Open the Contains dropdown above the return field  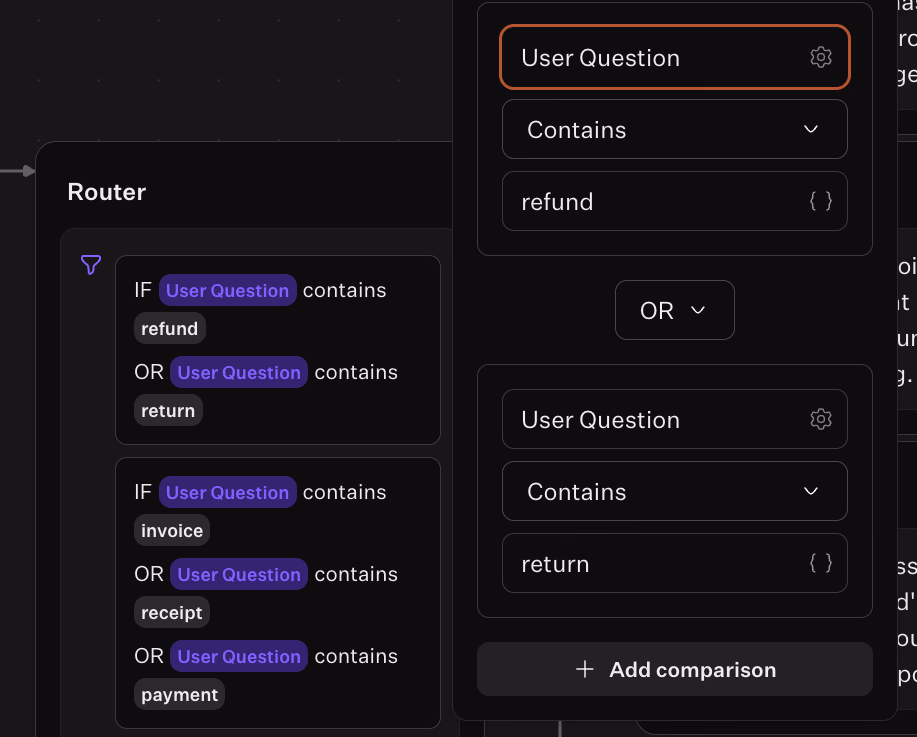point(674,492)
